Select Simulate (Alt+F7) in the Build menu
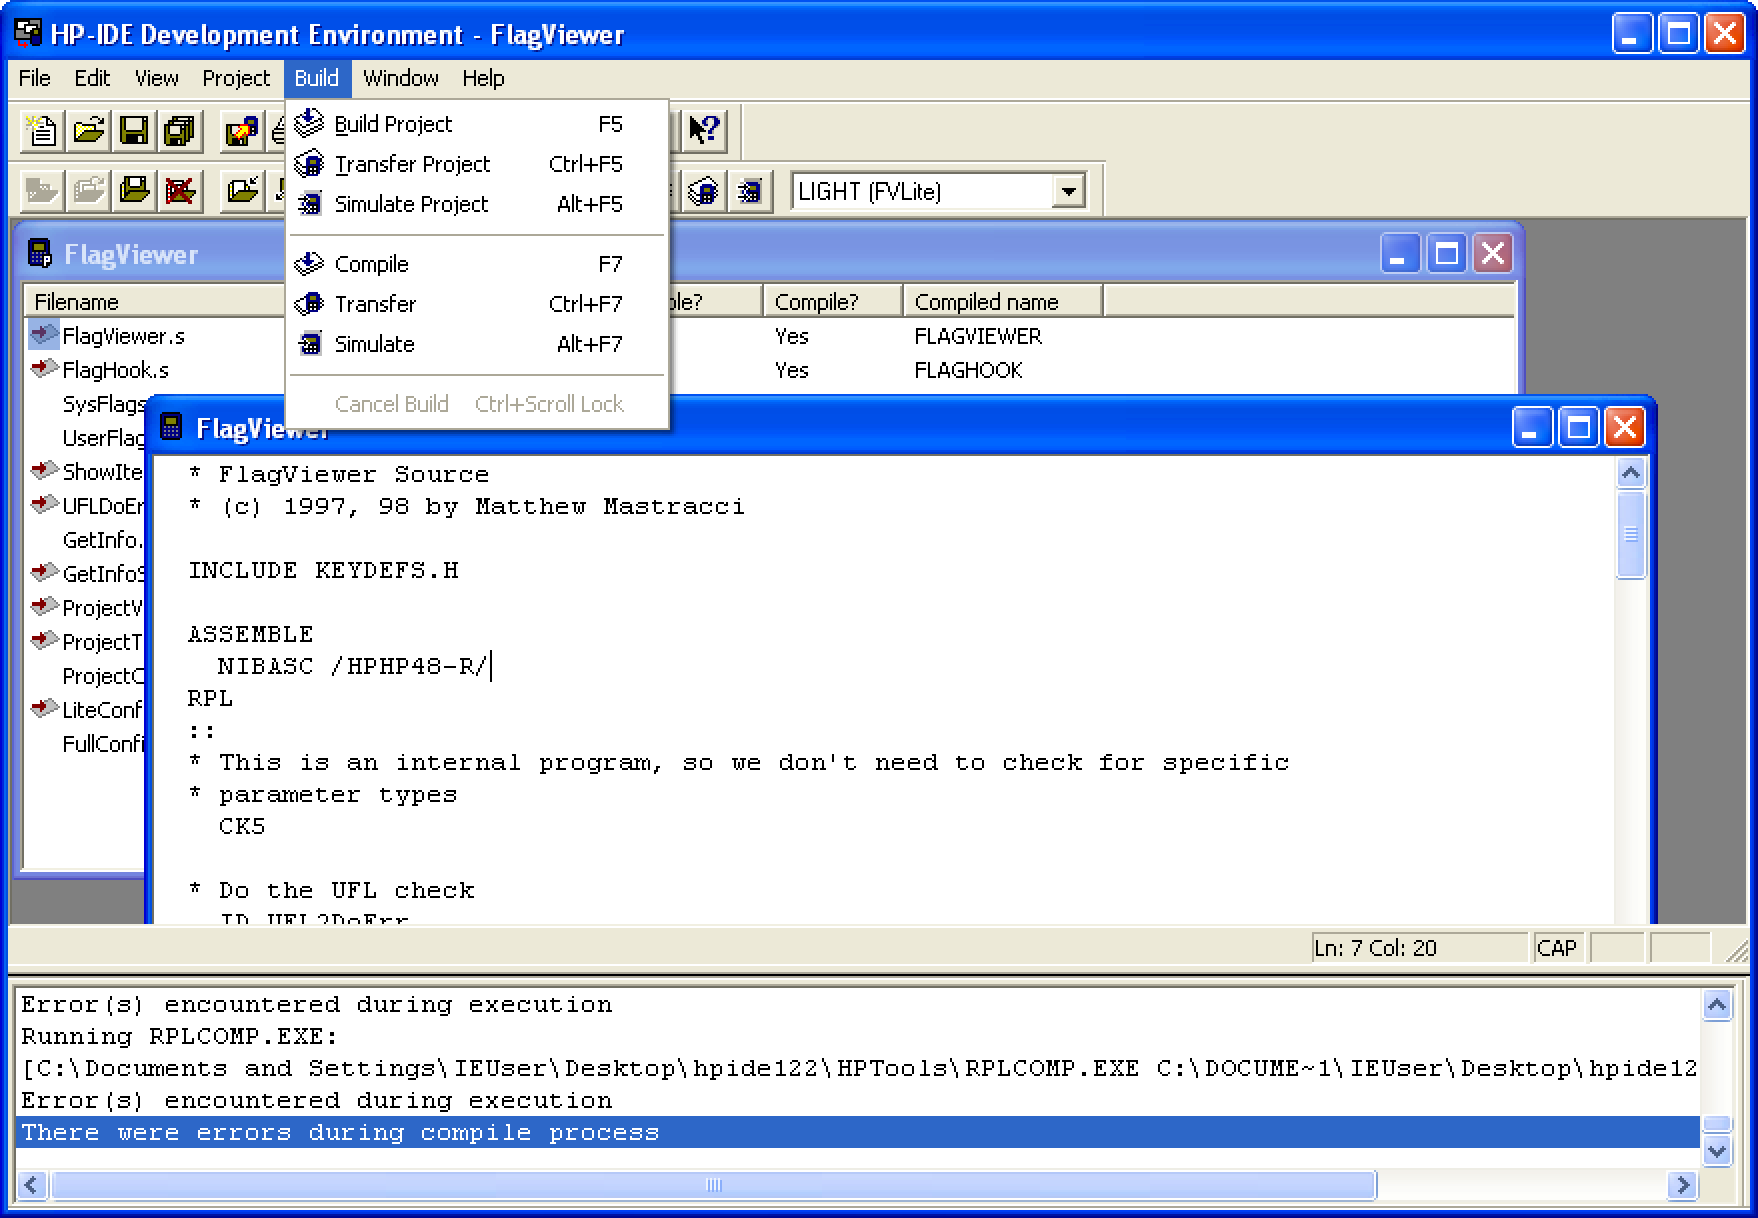1758x1218 pixels. coord(477,344)
